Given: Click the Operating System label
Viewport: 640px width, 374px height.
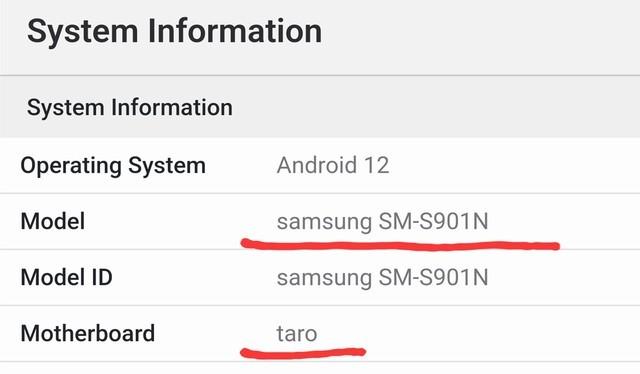Looking at the screenshot, I should pos(113,166).
